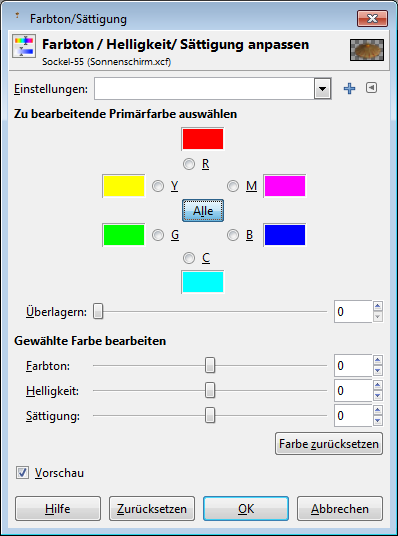The image size is (398, 536).
Task: Click the Helligkeit numeric input field
Action: click(353, 391)
